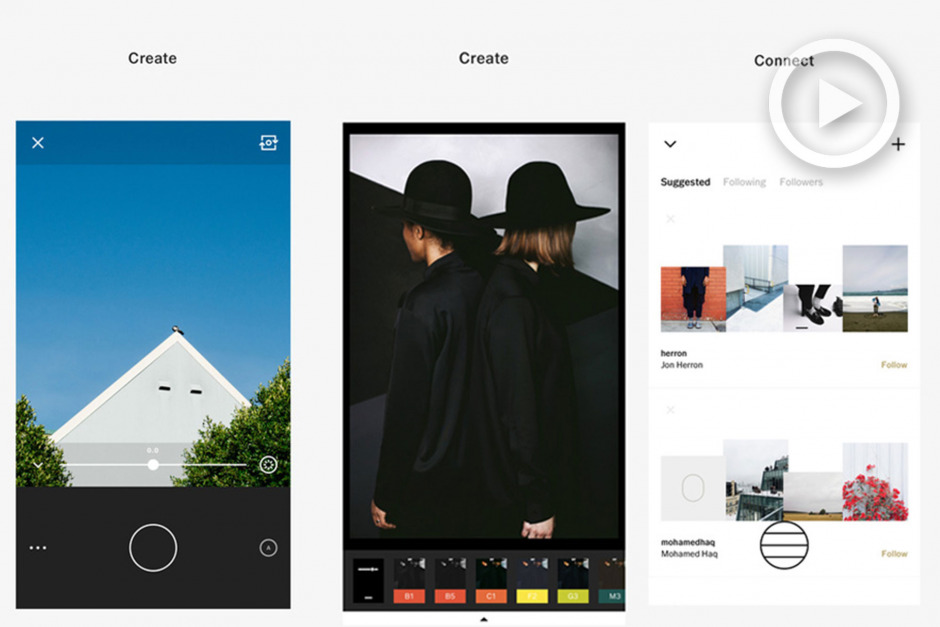Image resolution: width=940 pixels, height=627 pixels.
Task: Play the video overlay button
Action: coord(834,104)
